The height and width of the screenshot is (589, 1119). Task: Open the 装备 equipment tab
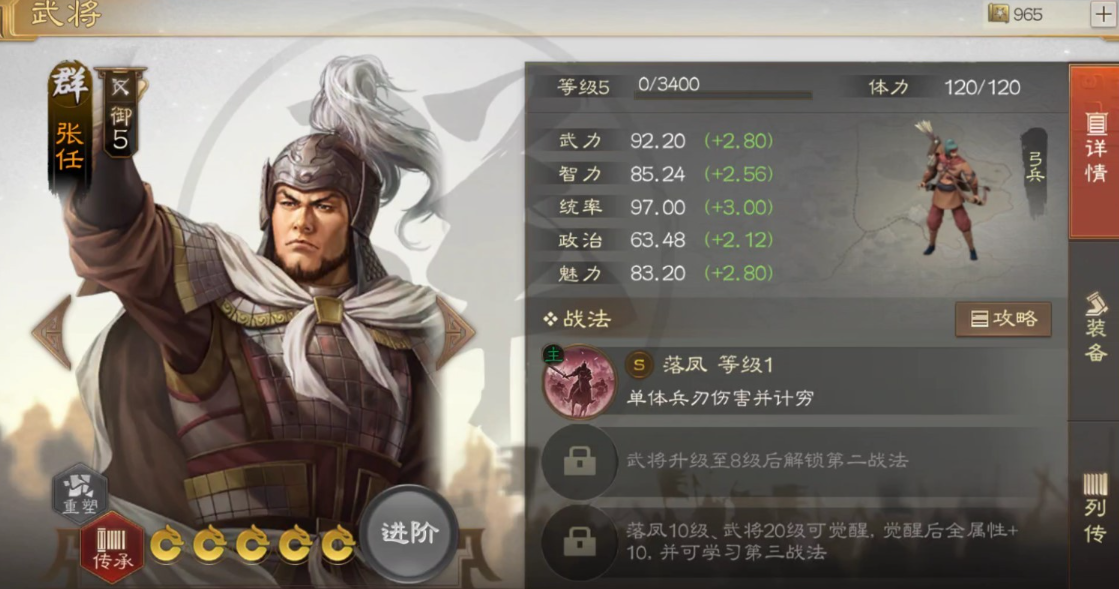tap(1095, 326)
